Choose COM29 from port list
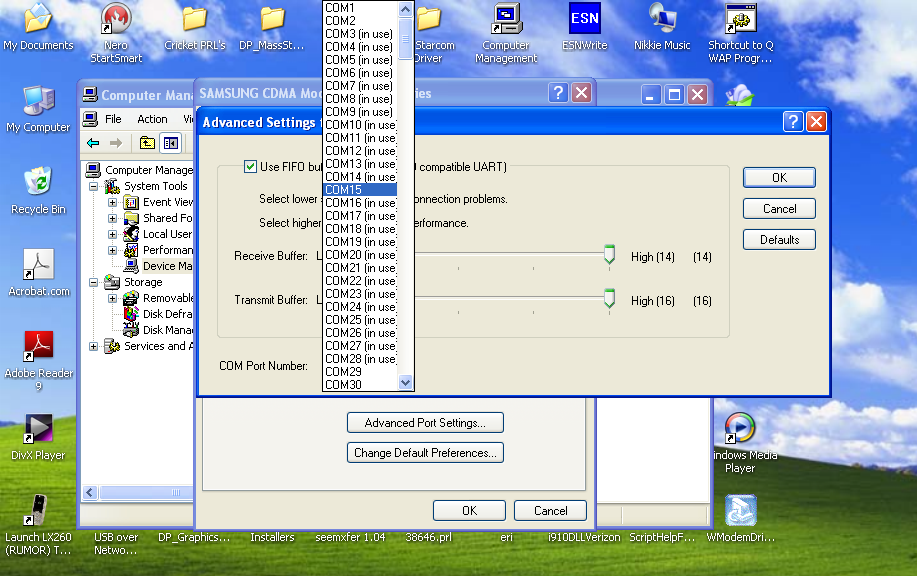Image resolution: width=917 pixels, height=576 pixels. (360, 371)
